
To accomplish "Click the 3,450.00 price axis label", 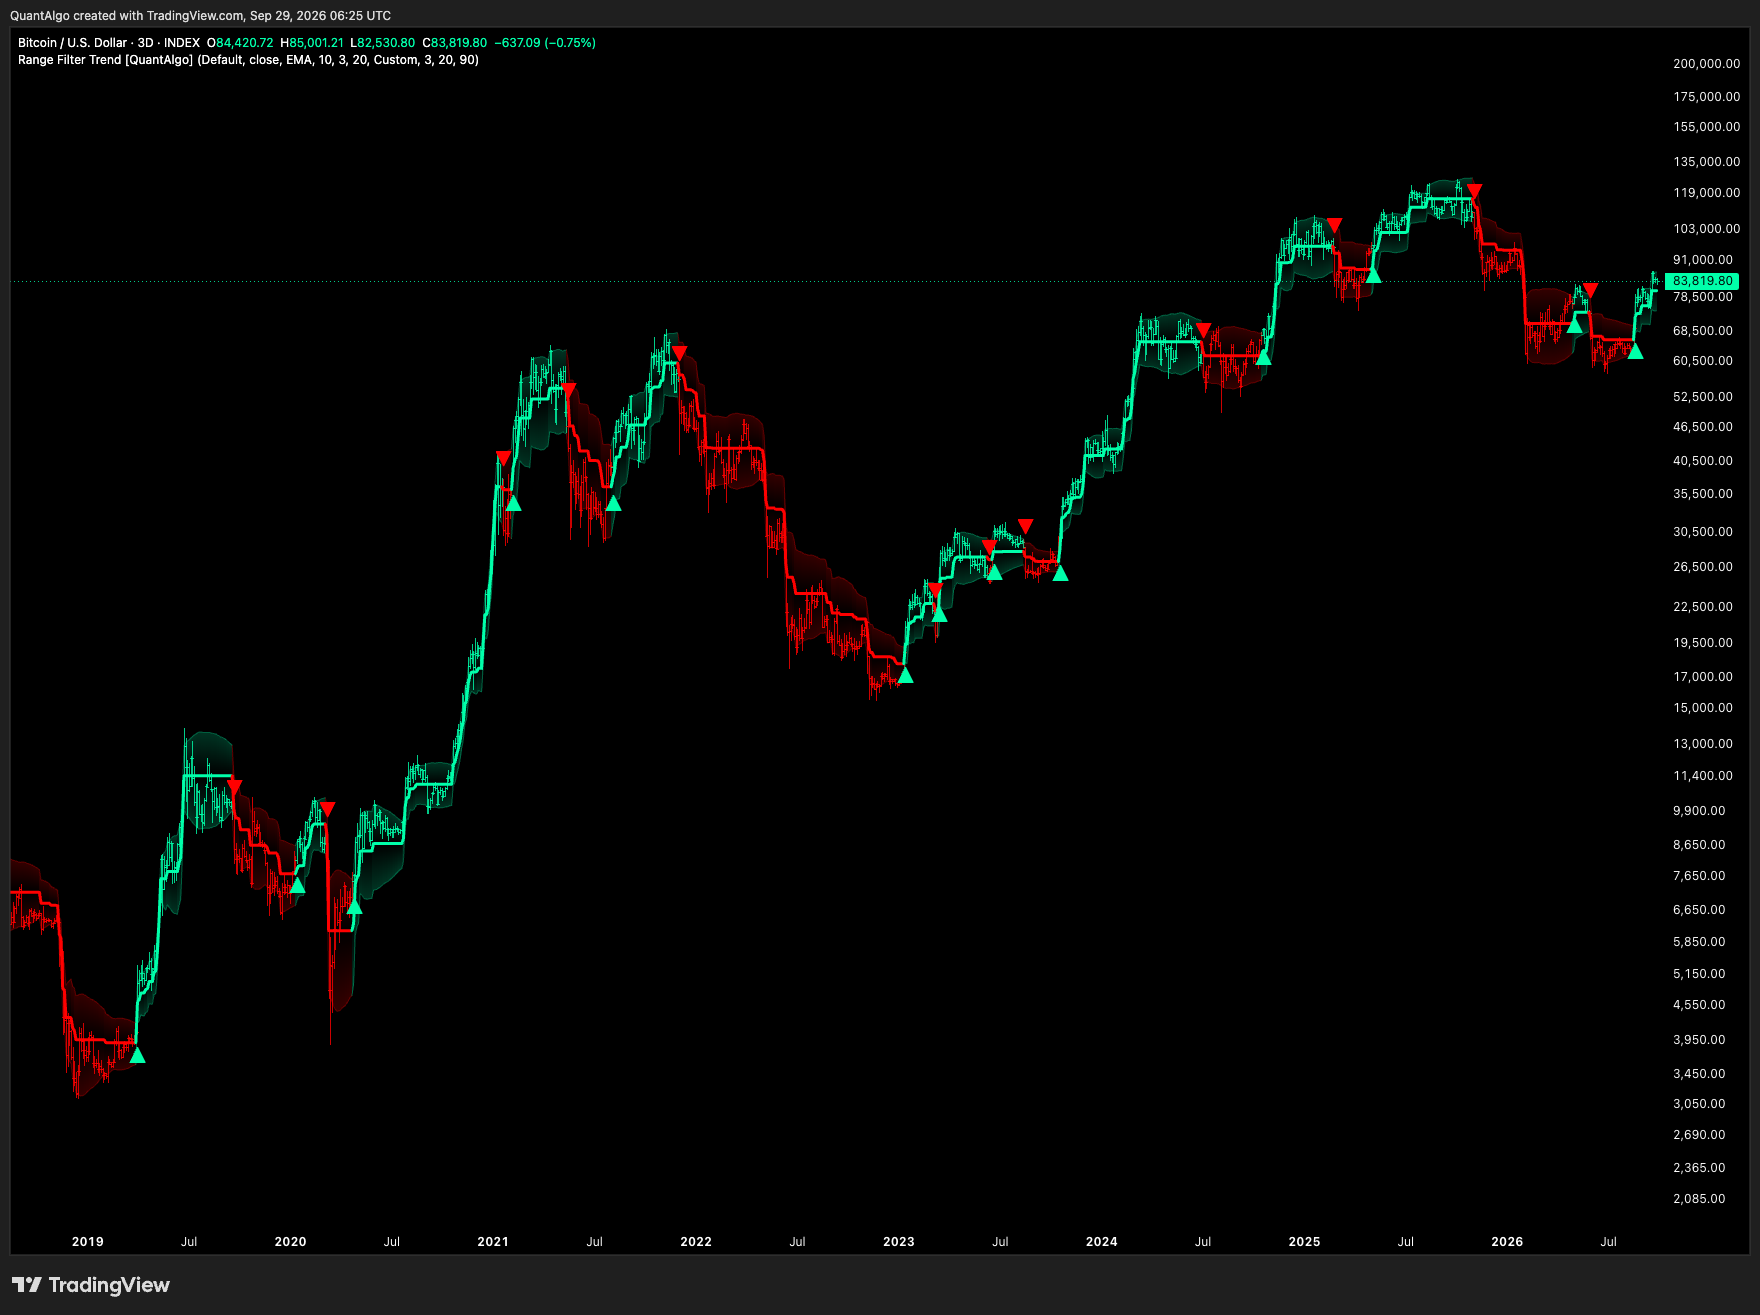I will (1700, 1074).
